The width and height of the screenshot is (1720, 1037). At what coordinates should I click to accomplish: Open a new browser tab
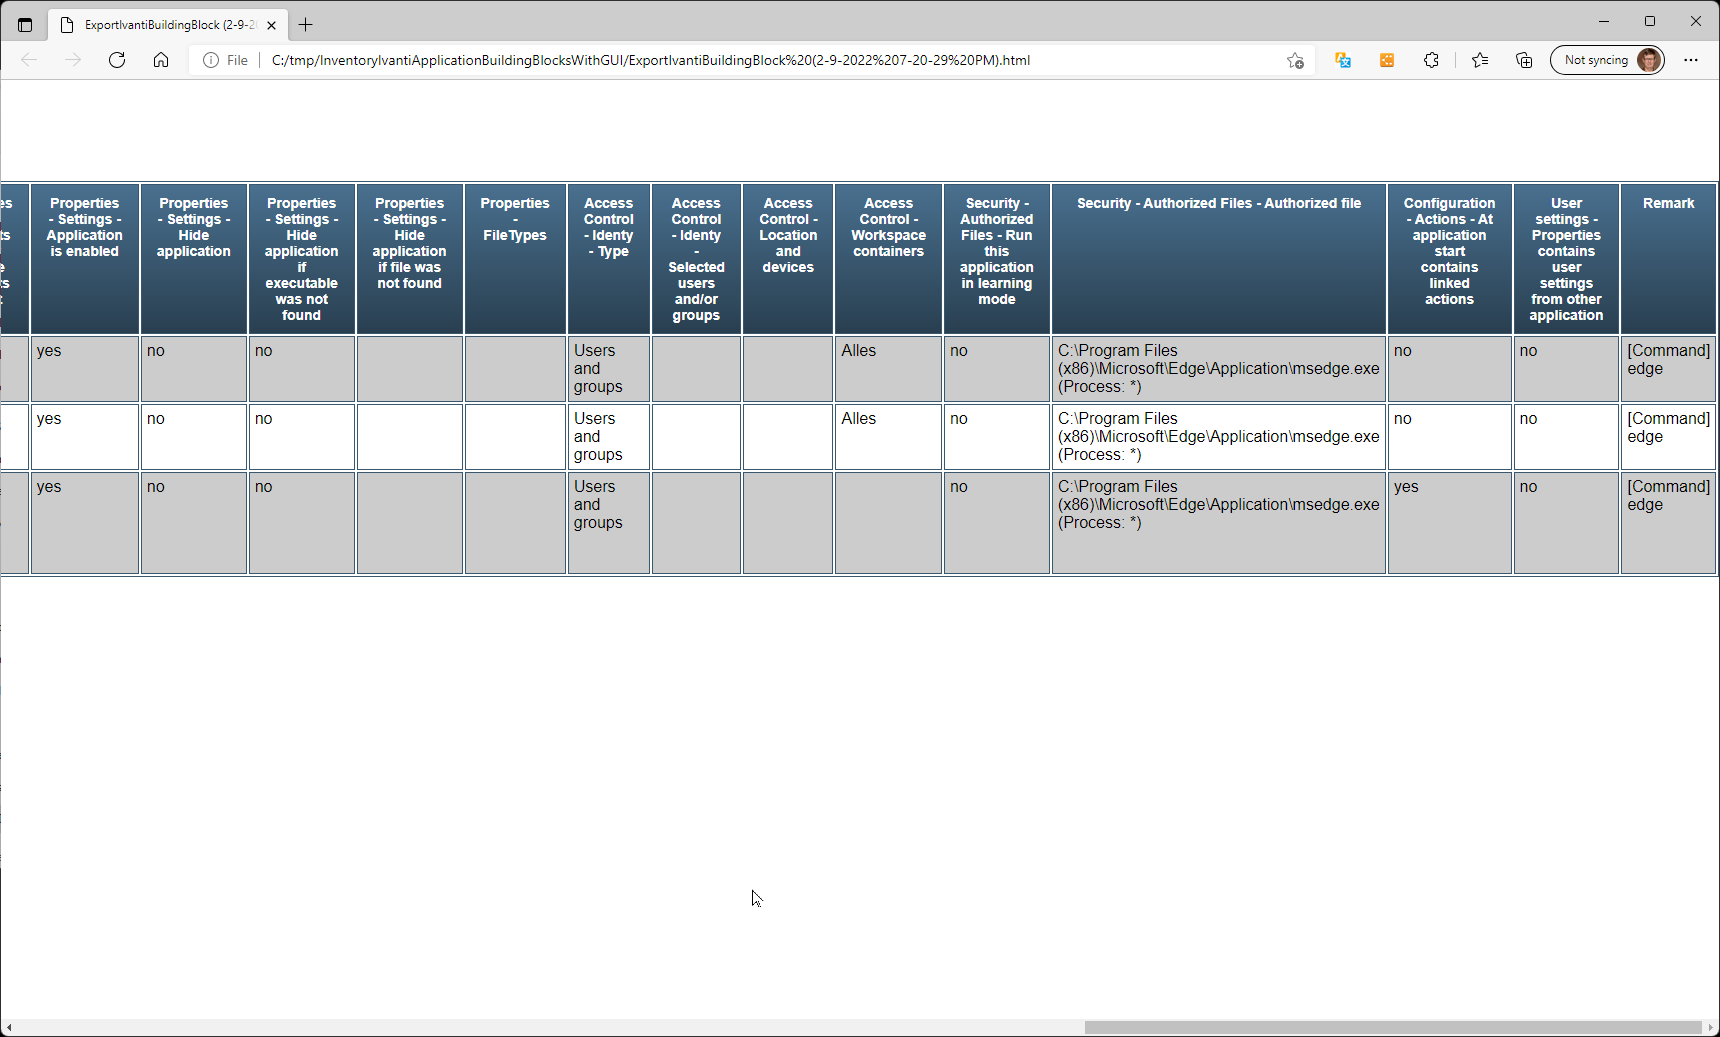coord(306,24)
